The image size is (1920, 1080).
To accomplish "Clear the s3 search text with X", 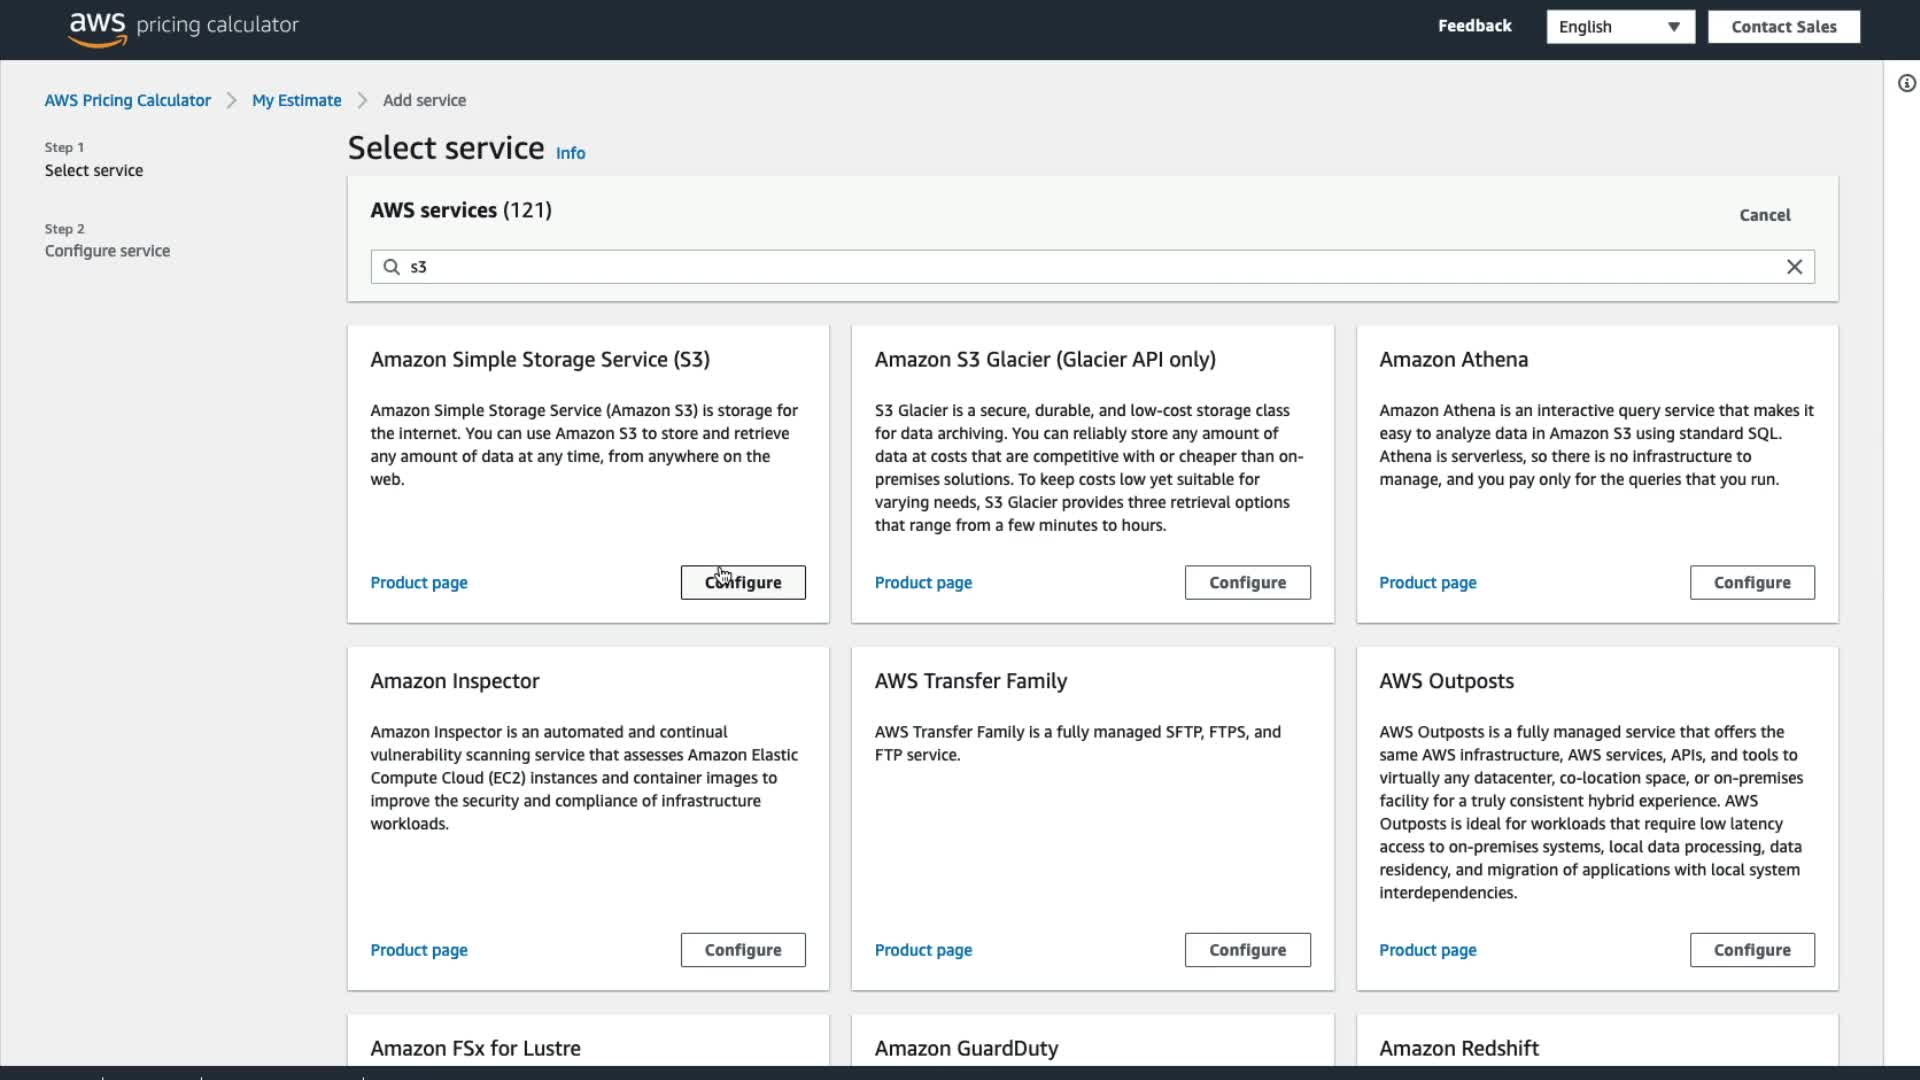I will click(1794, 267).
